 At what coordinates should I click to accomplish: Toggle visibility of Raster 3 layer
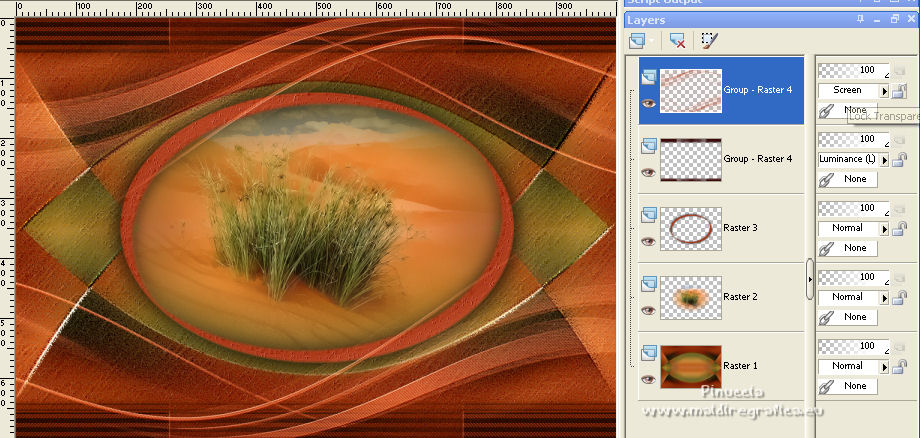click(648, 242)
